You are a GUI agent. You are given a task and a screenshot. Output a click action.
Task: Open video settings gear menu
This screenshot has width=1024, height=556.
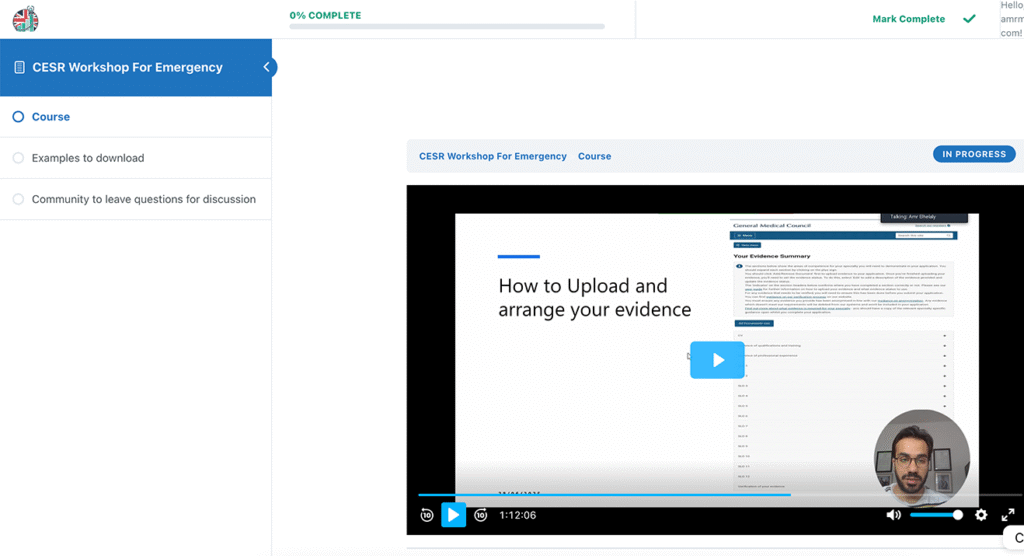(x=981, y=515)
